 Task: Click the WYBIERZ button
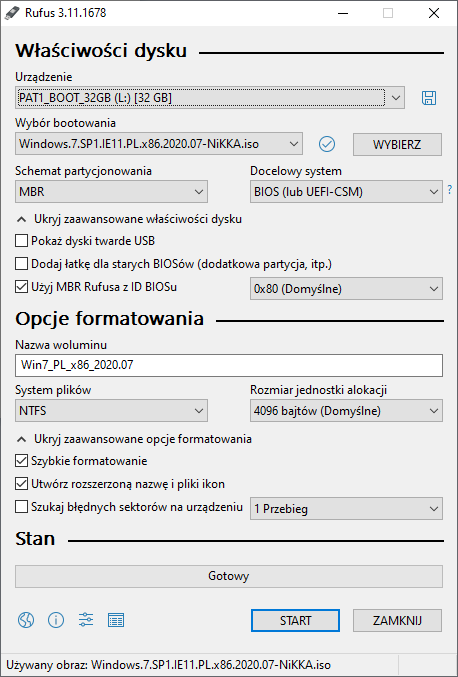[397, 144]
